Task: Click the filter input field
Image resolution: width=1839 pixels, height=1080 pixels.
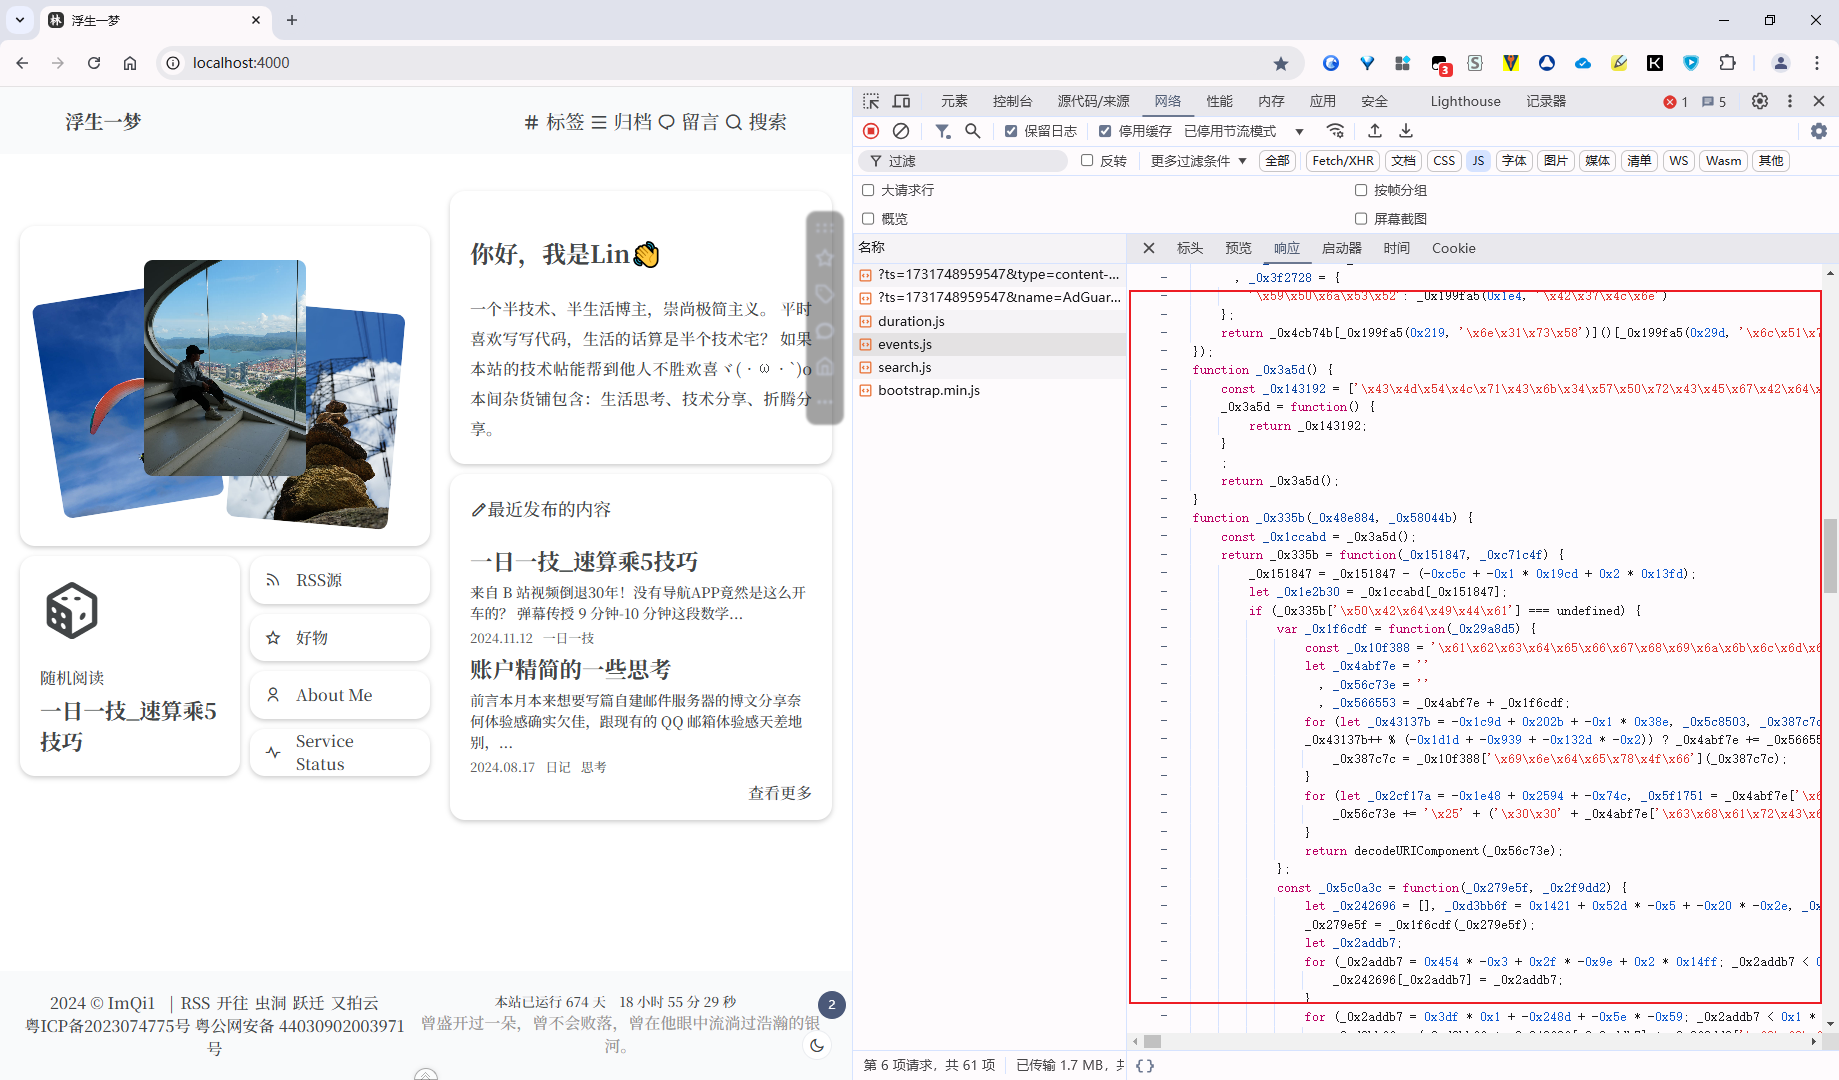Action: pos(964,160)
